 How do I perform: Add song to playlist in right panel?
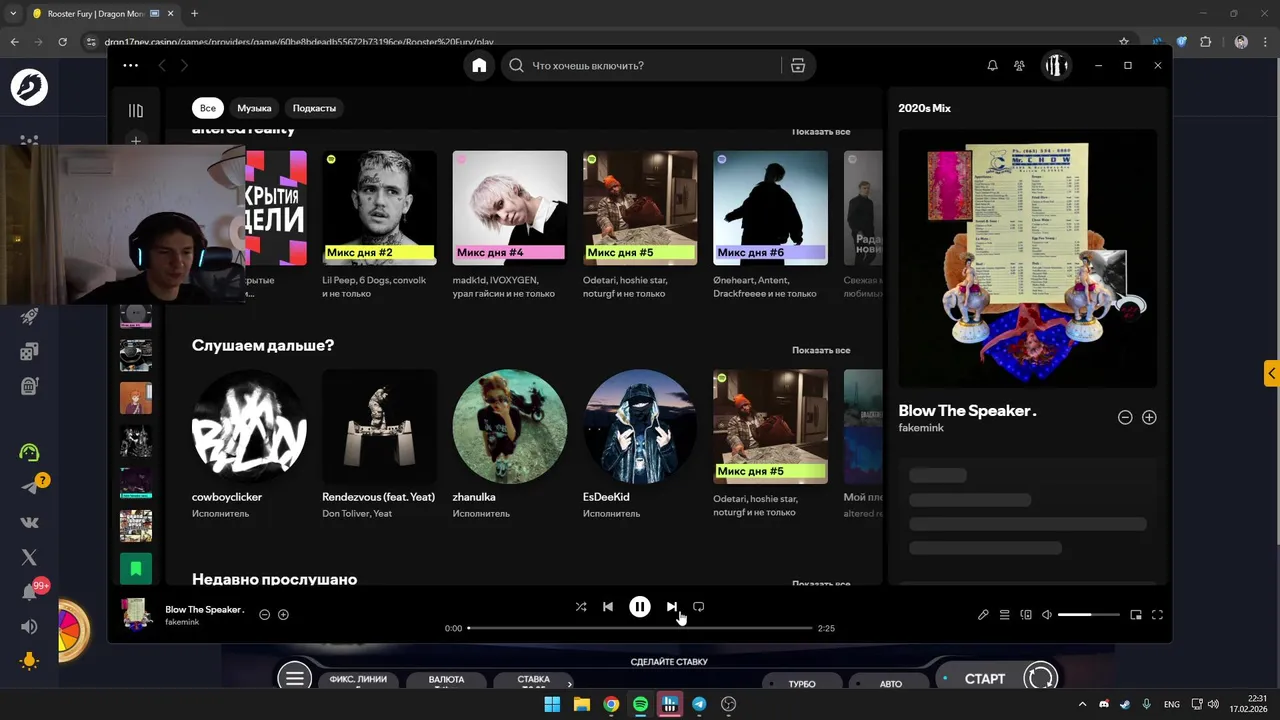pos(1149,417)
